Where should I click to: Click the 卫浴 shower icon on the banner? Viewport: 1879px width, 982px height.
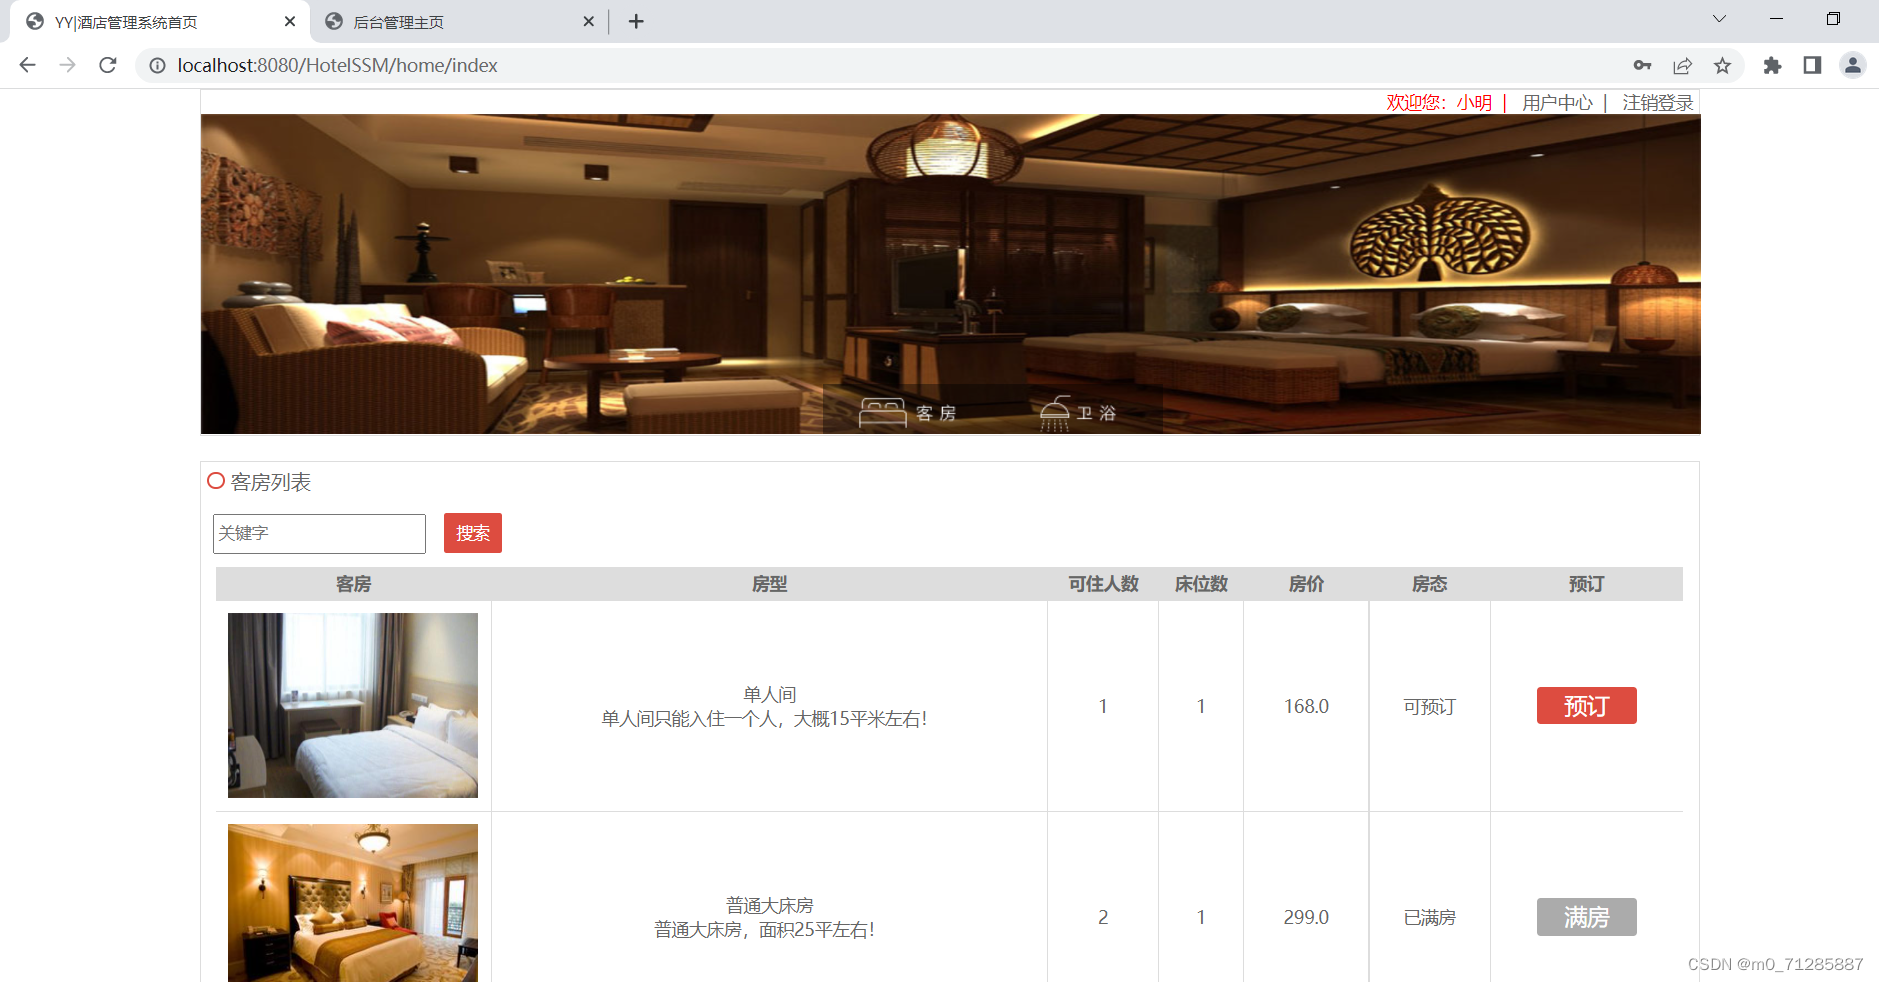pyautogui.click(x=1056, y=410)
